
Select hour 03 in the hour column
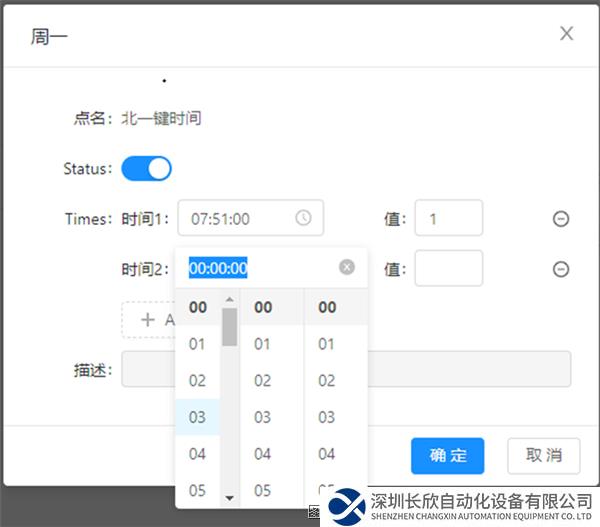point(197,417)
